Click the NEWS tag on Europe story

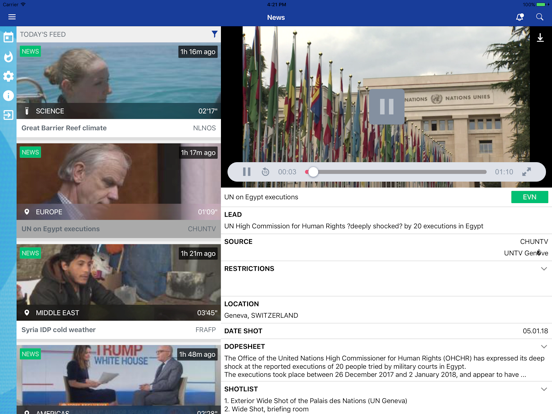pyautogui.click(x=30, y=152)
